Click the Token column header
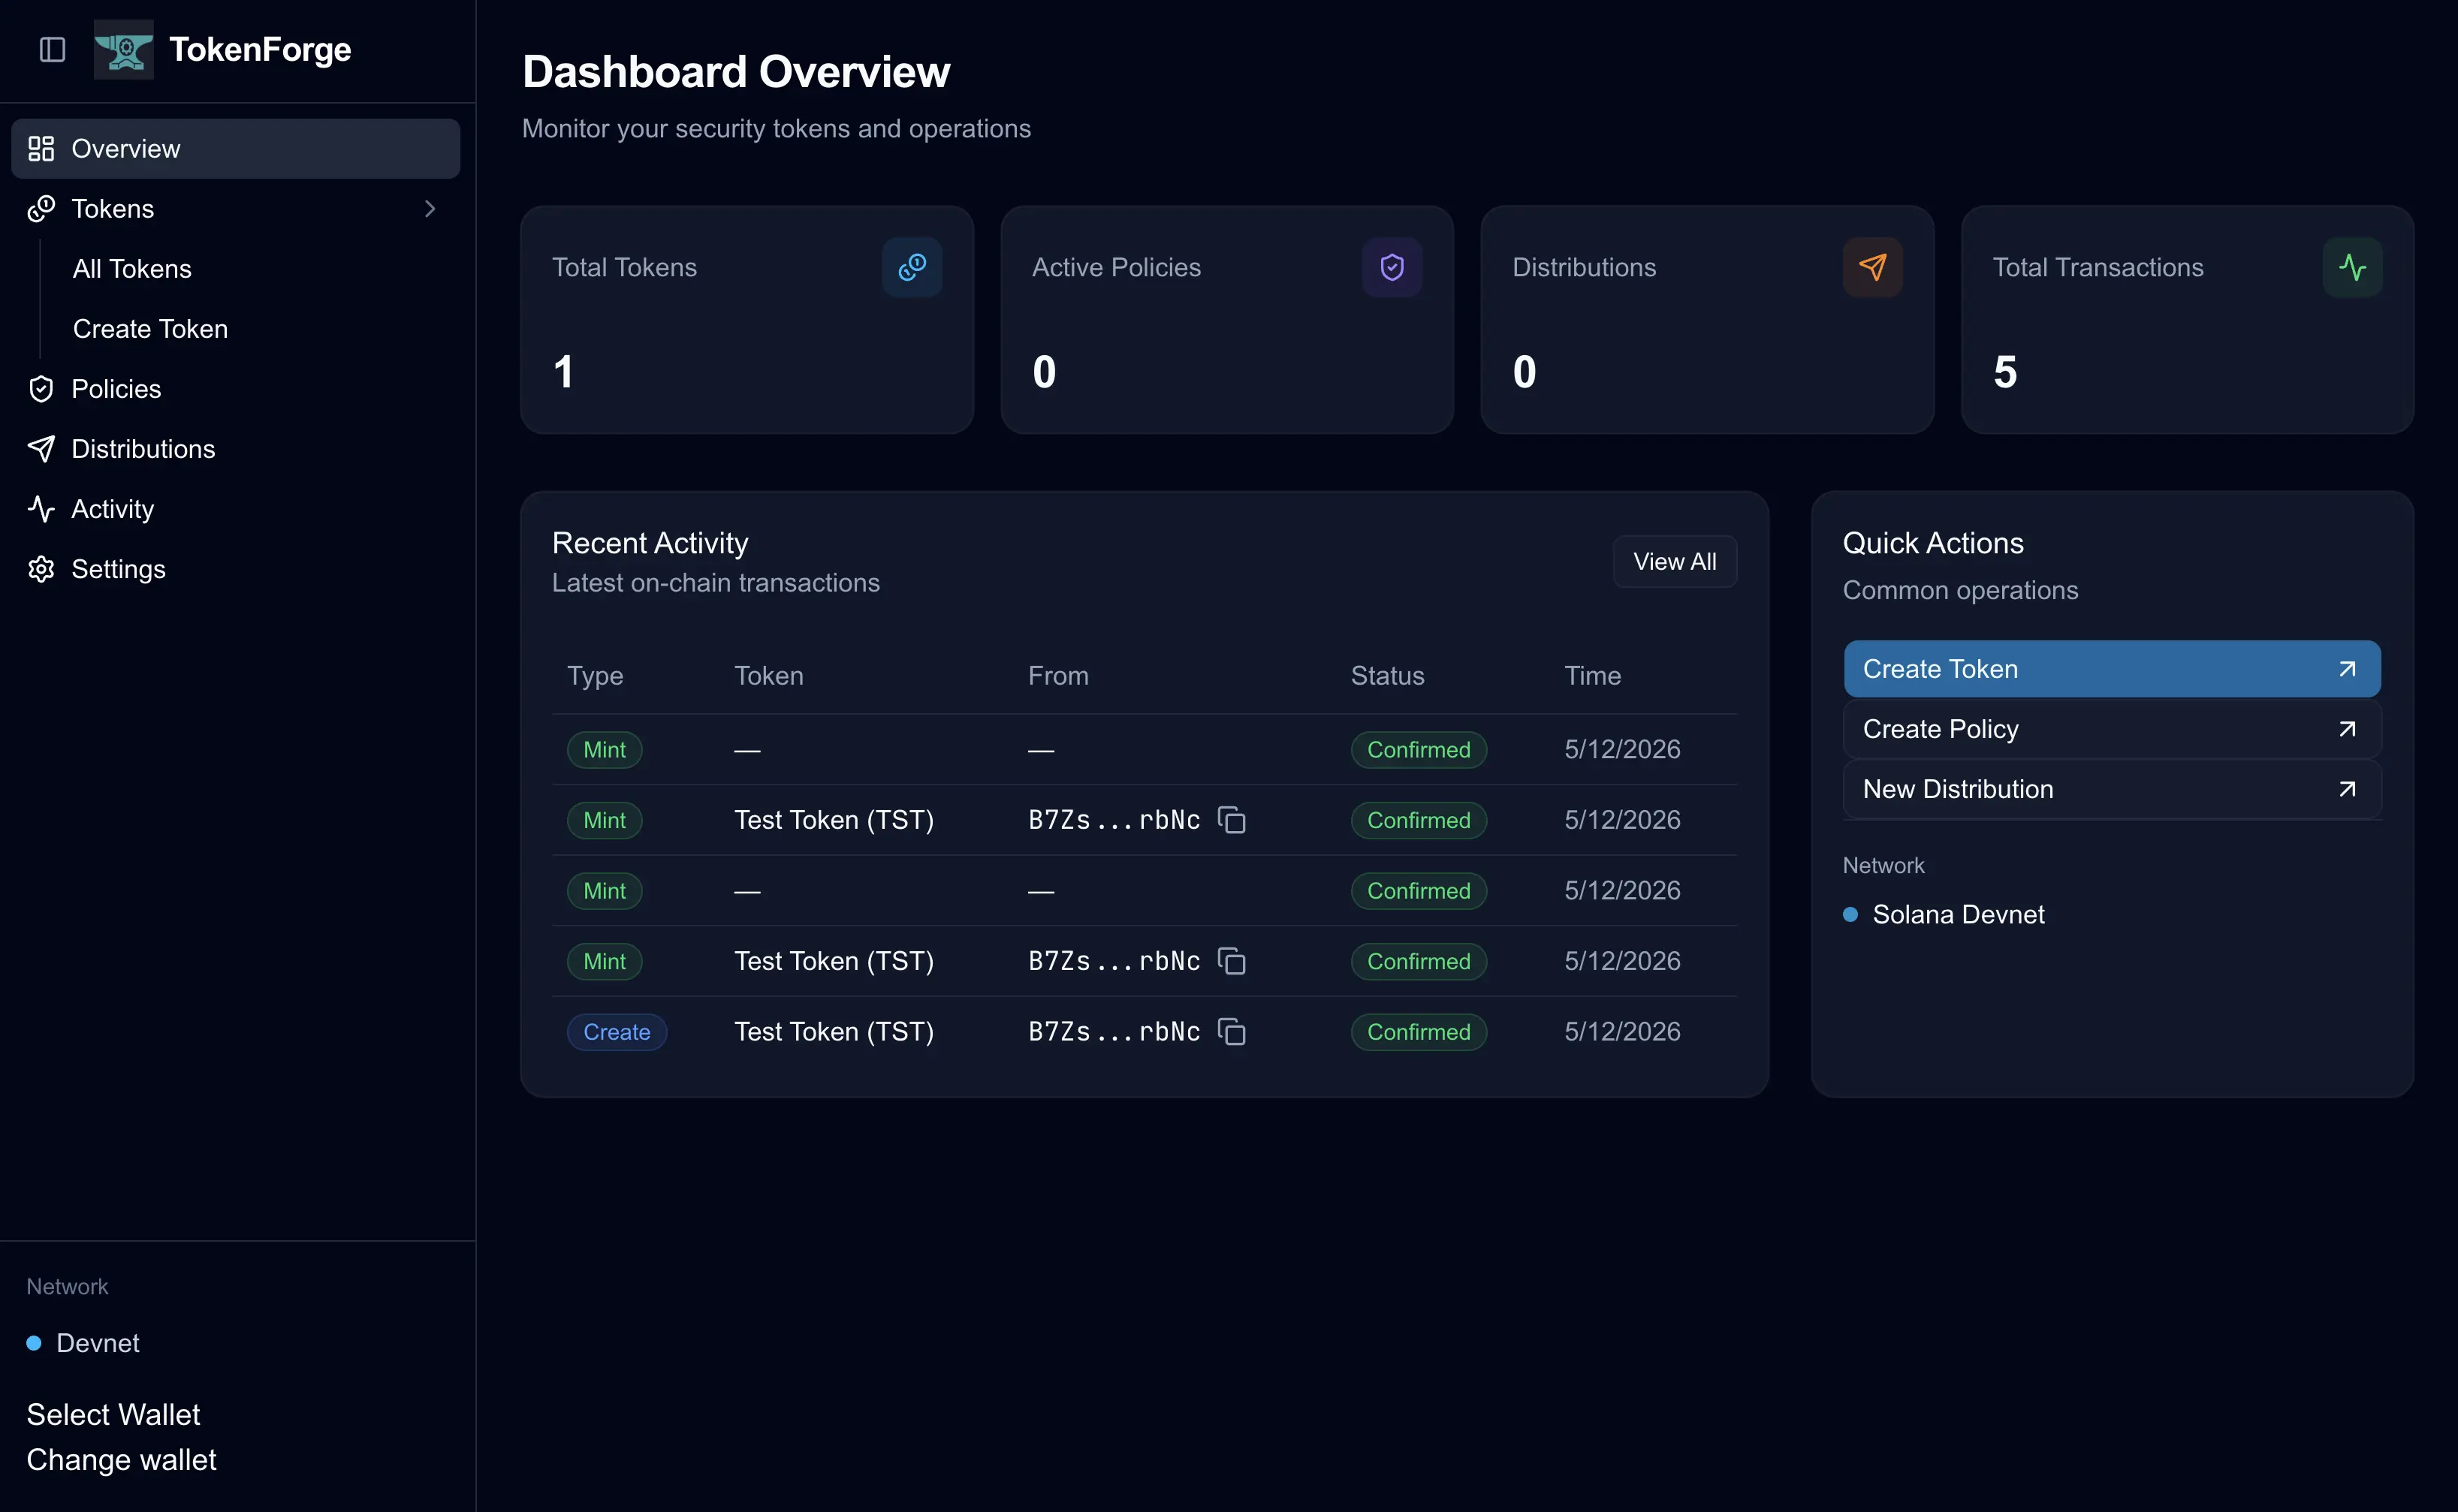 768,675
